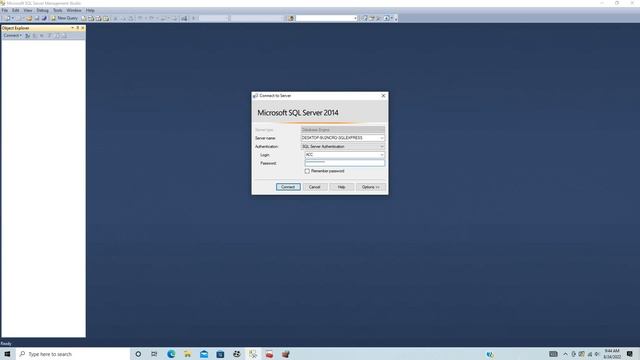The height and width of the screenshot is (360, 640).
Task: Open the Help menu in menu bar
Action: [x=90, y=10]
